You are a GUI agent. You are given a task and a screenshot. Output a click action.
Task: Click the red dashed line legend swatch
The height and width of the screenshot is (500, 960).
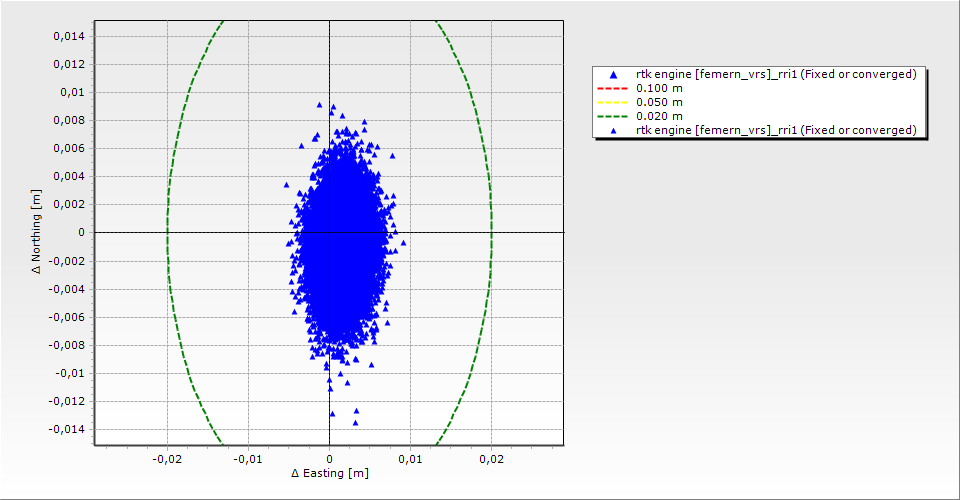613,88
